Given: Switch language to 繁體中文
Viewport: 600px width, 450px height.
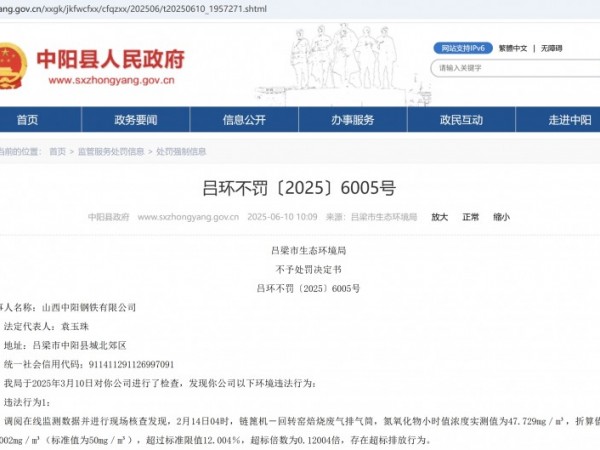Looking at the screenshot, I should (513, 48).
